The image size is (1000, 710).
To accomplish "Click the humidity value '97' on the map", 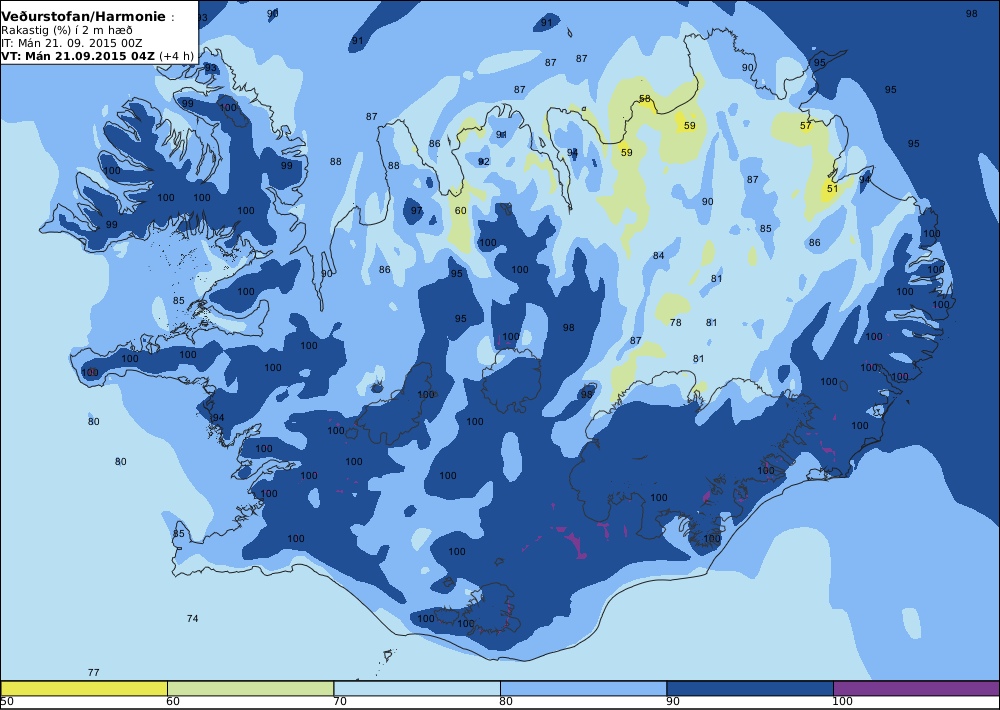I will point(416,211).
